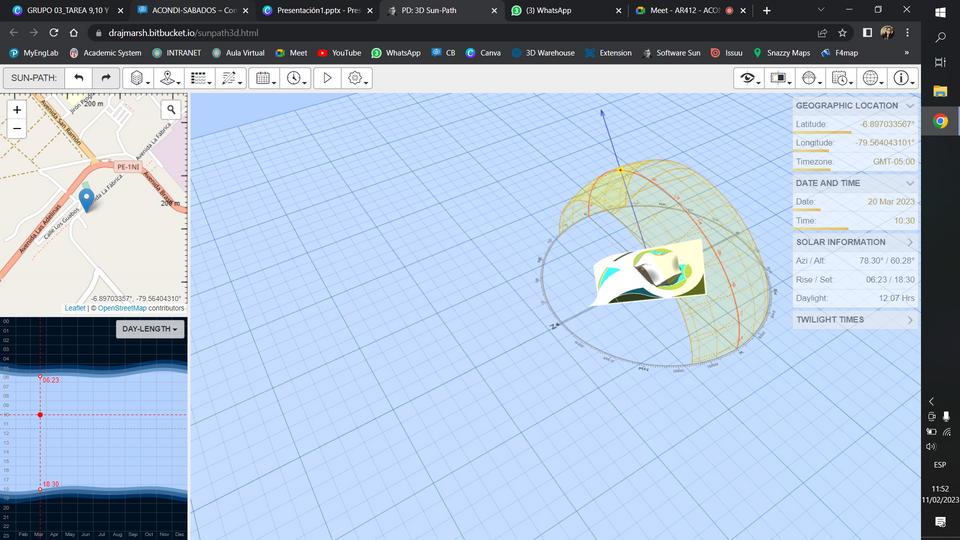Click the redo arrow in the Sun-Path toolbar
The height and width of the screenshot is (540, 960).
pyautogui.click(x=106, y=78)
